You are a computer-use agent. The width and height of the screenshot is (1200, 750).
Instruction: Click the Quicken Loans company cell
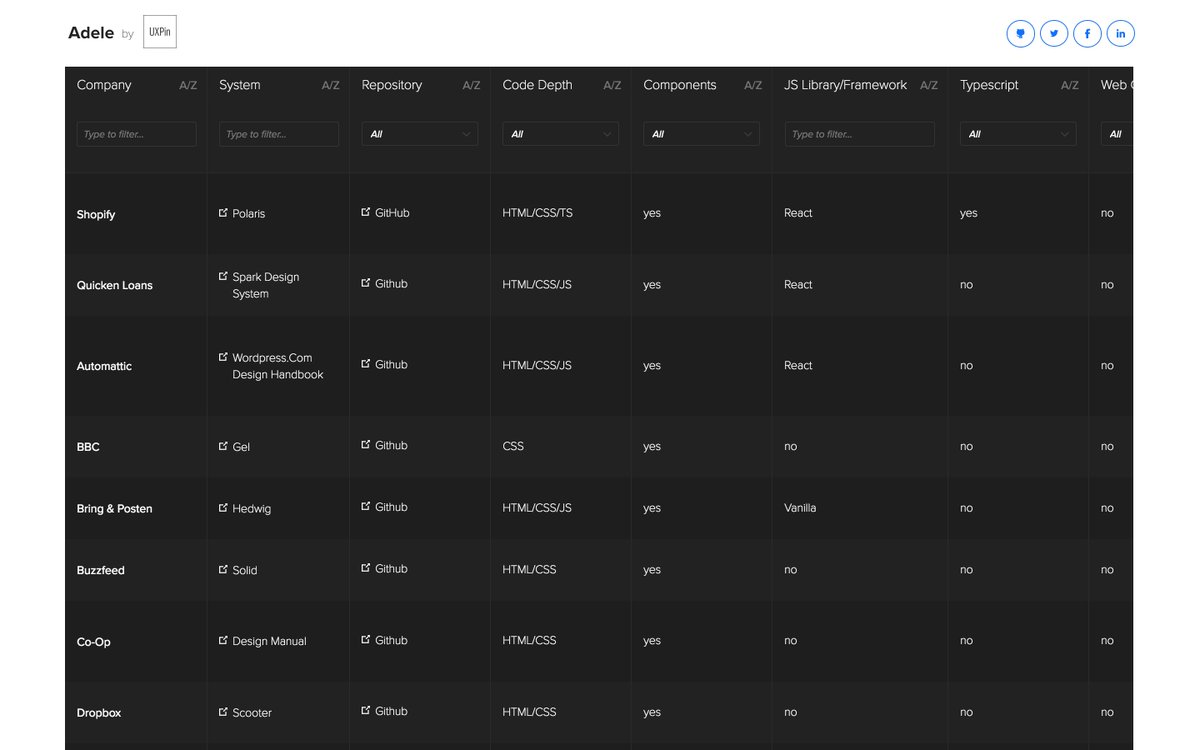115,285
